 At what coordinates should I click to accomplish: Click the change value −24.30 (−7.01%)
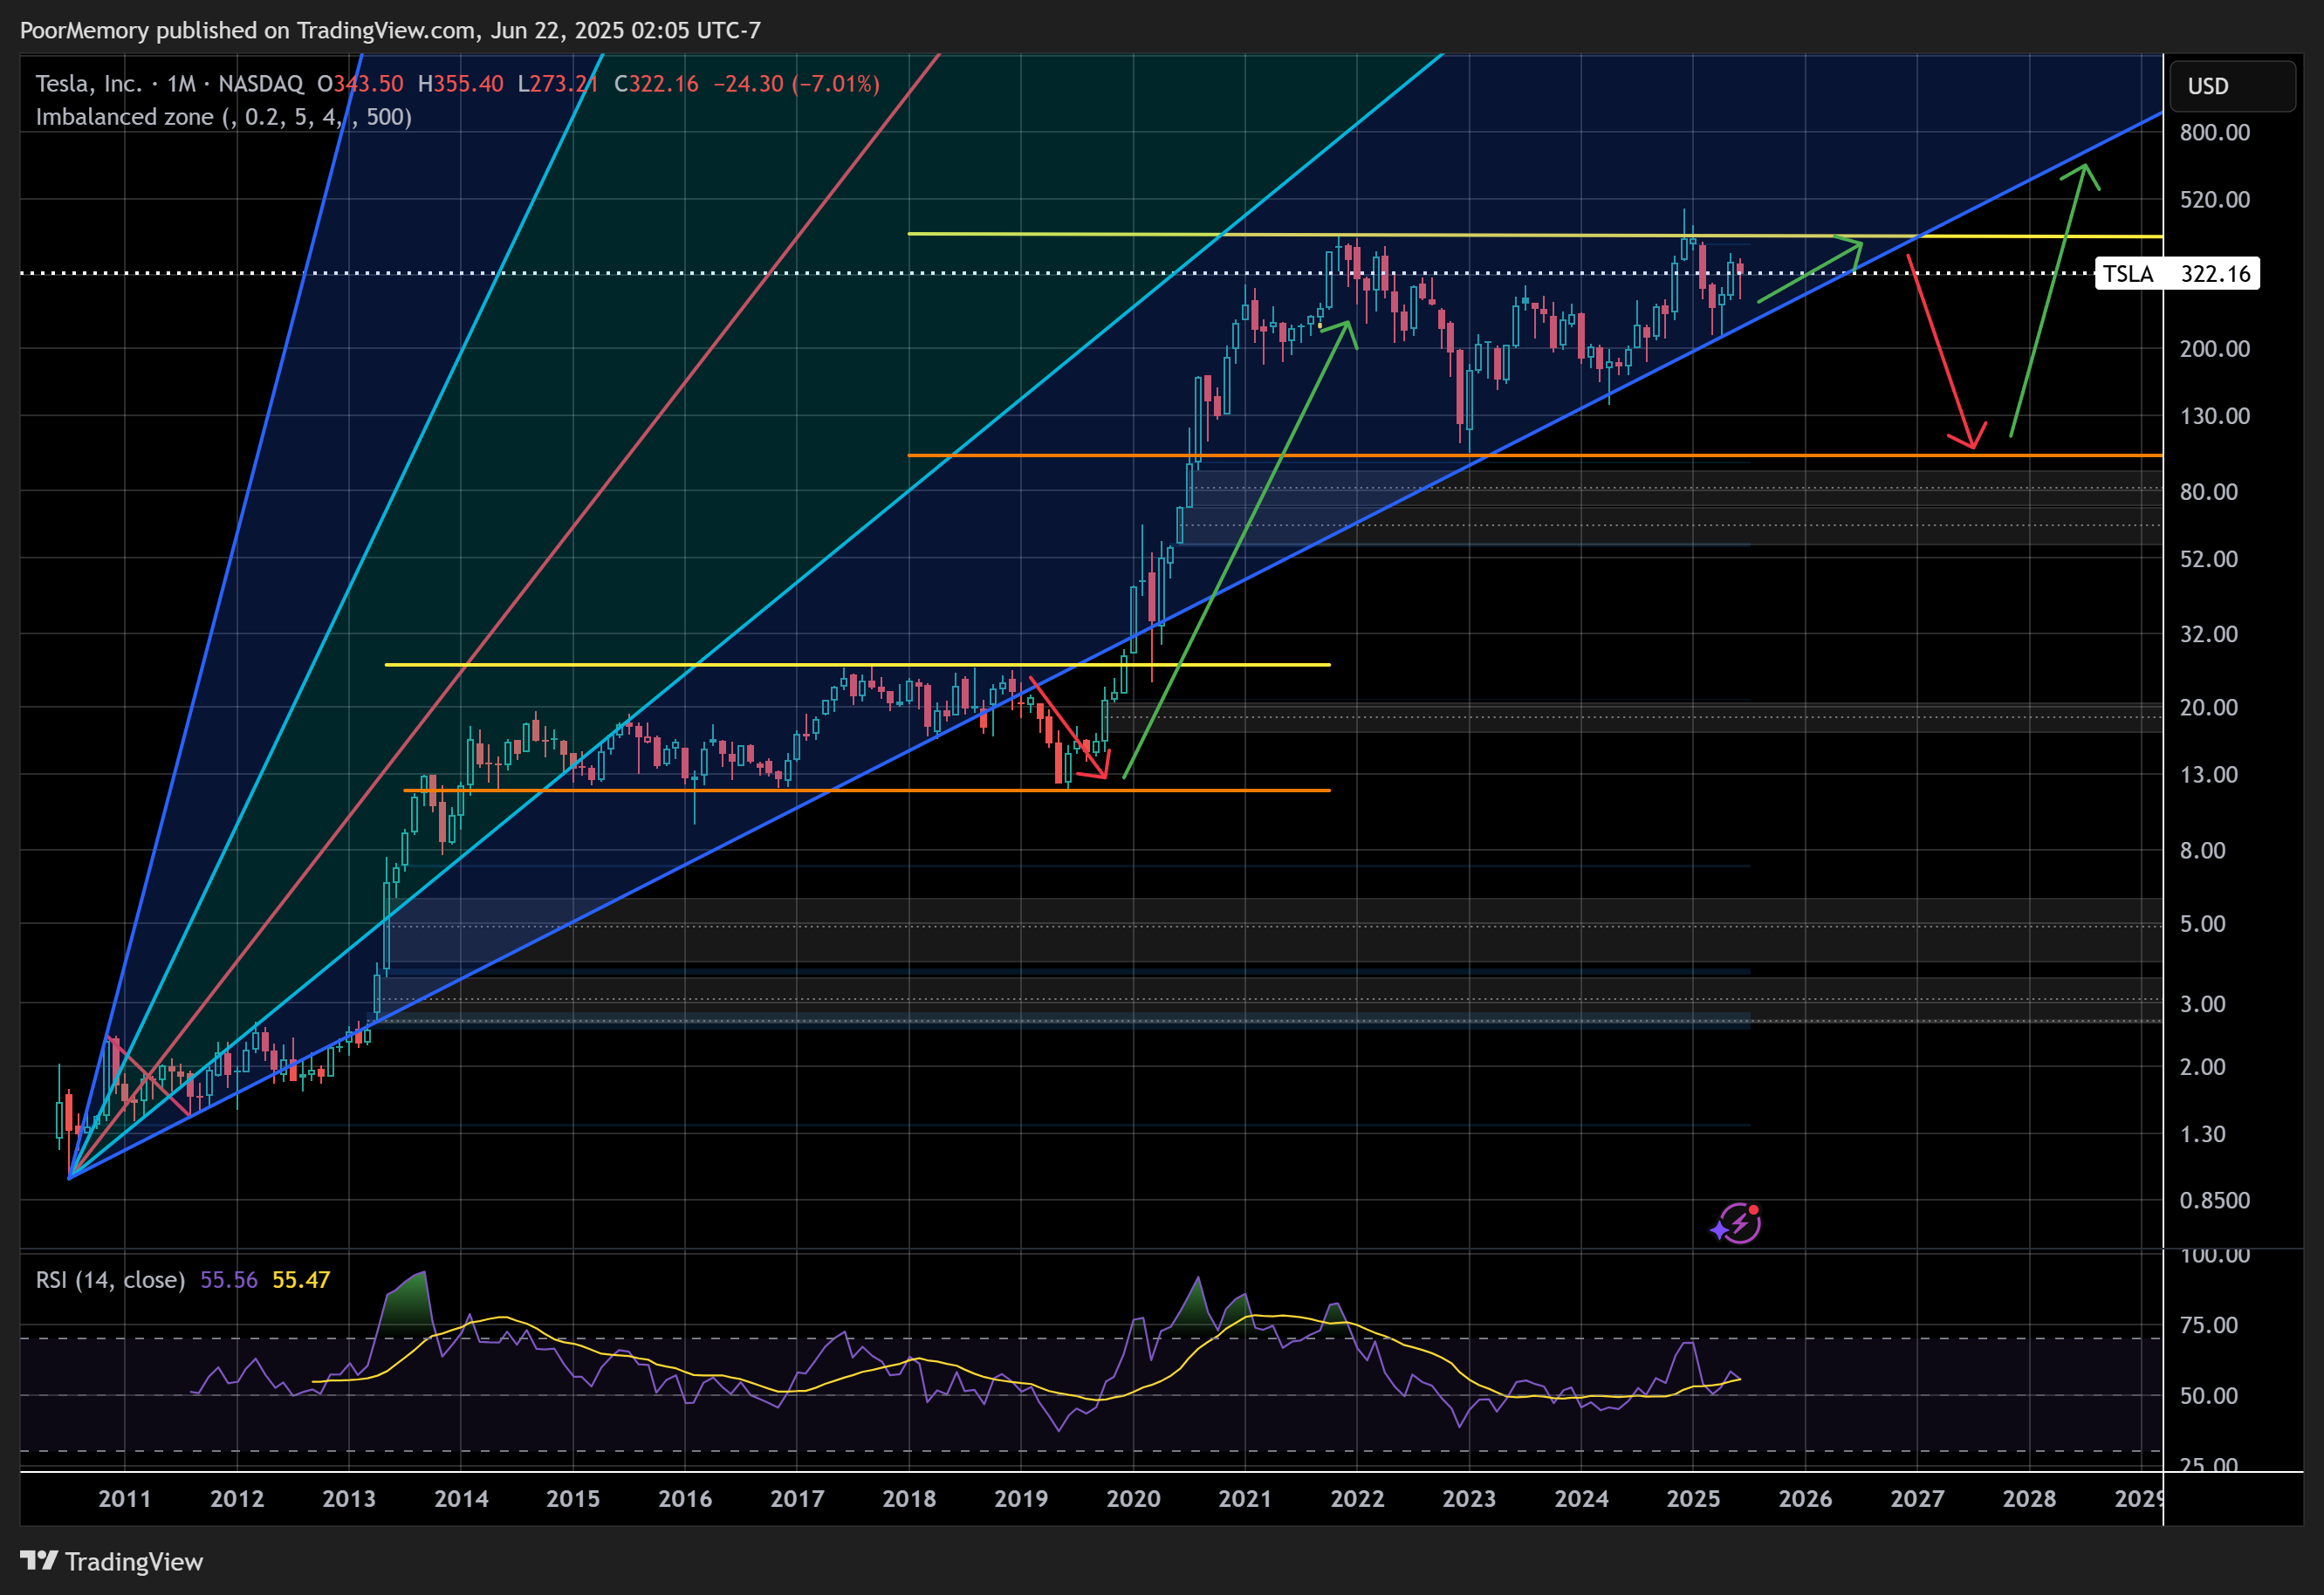(x=797, y=84)
